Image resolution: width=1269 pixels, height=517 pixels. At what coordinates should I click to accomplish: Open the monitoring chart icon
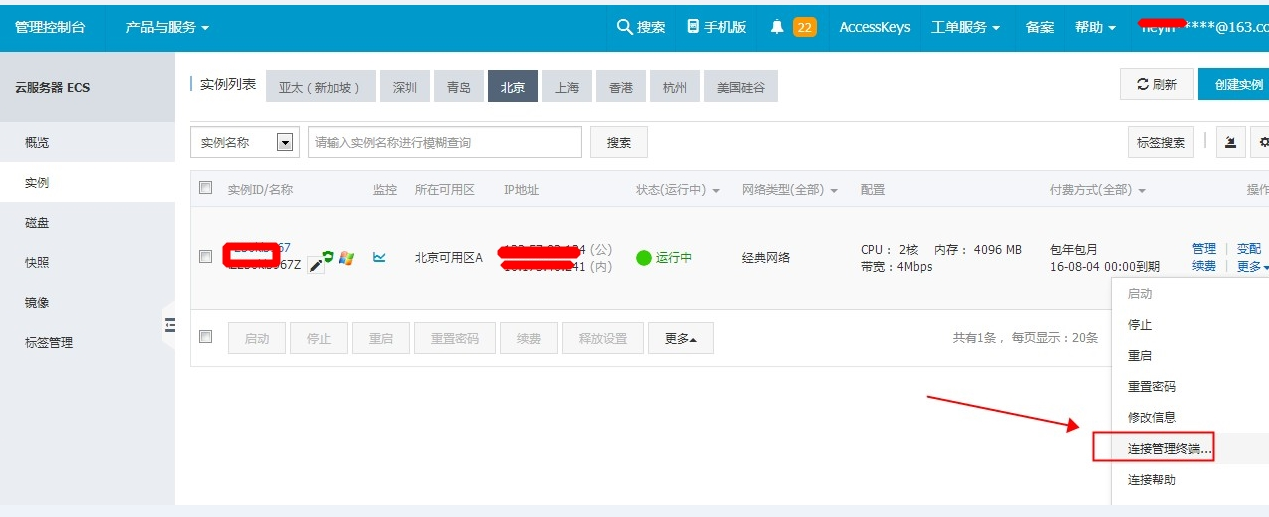coord(379,257)
